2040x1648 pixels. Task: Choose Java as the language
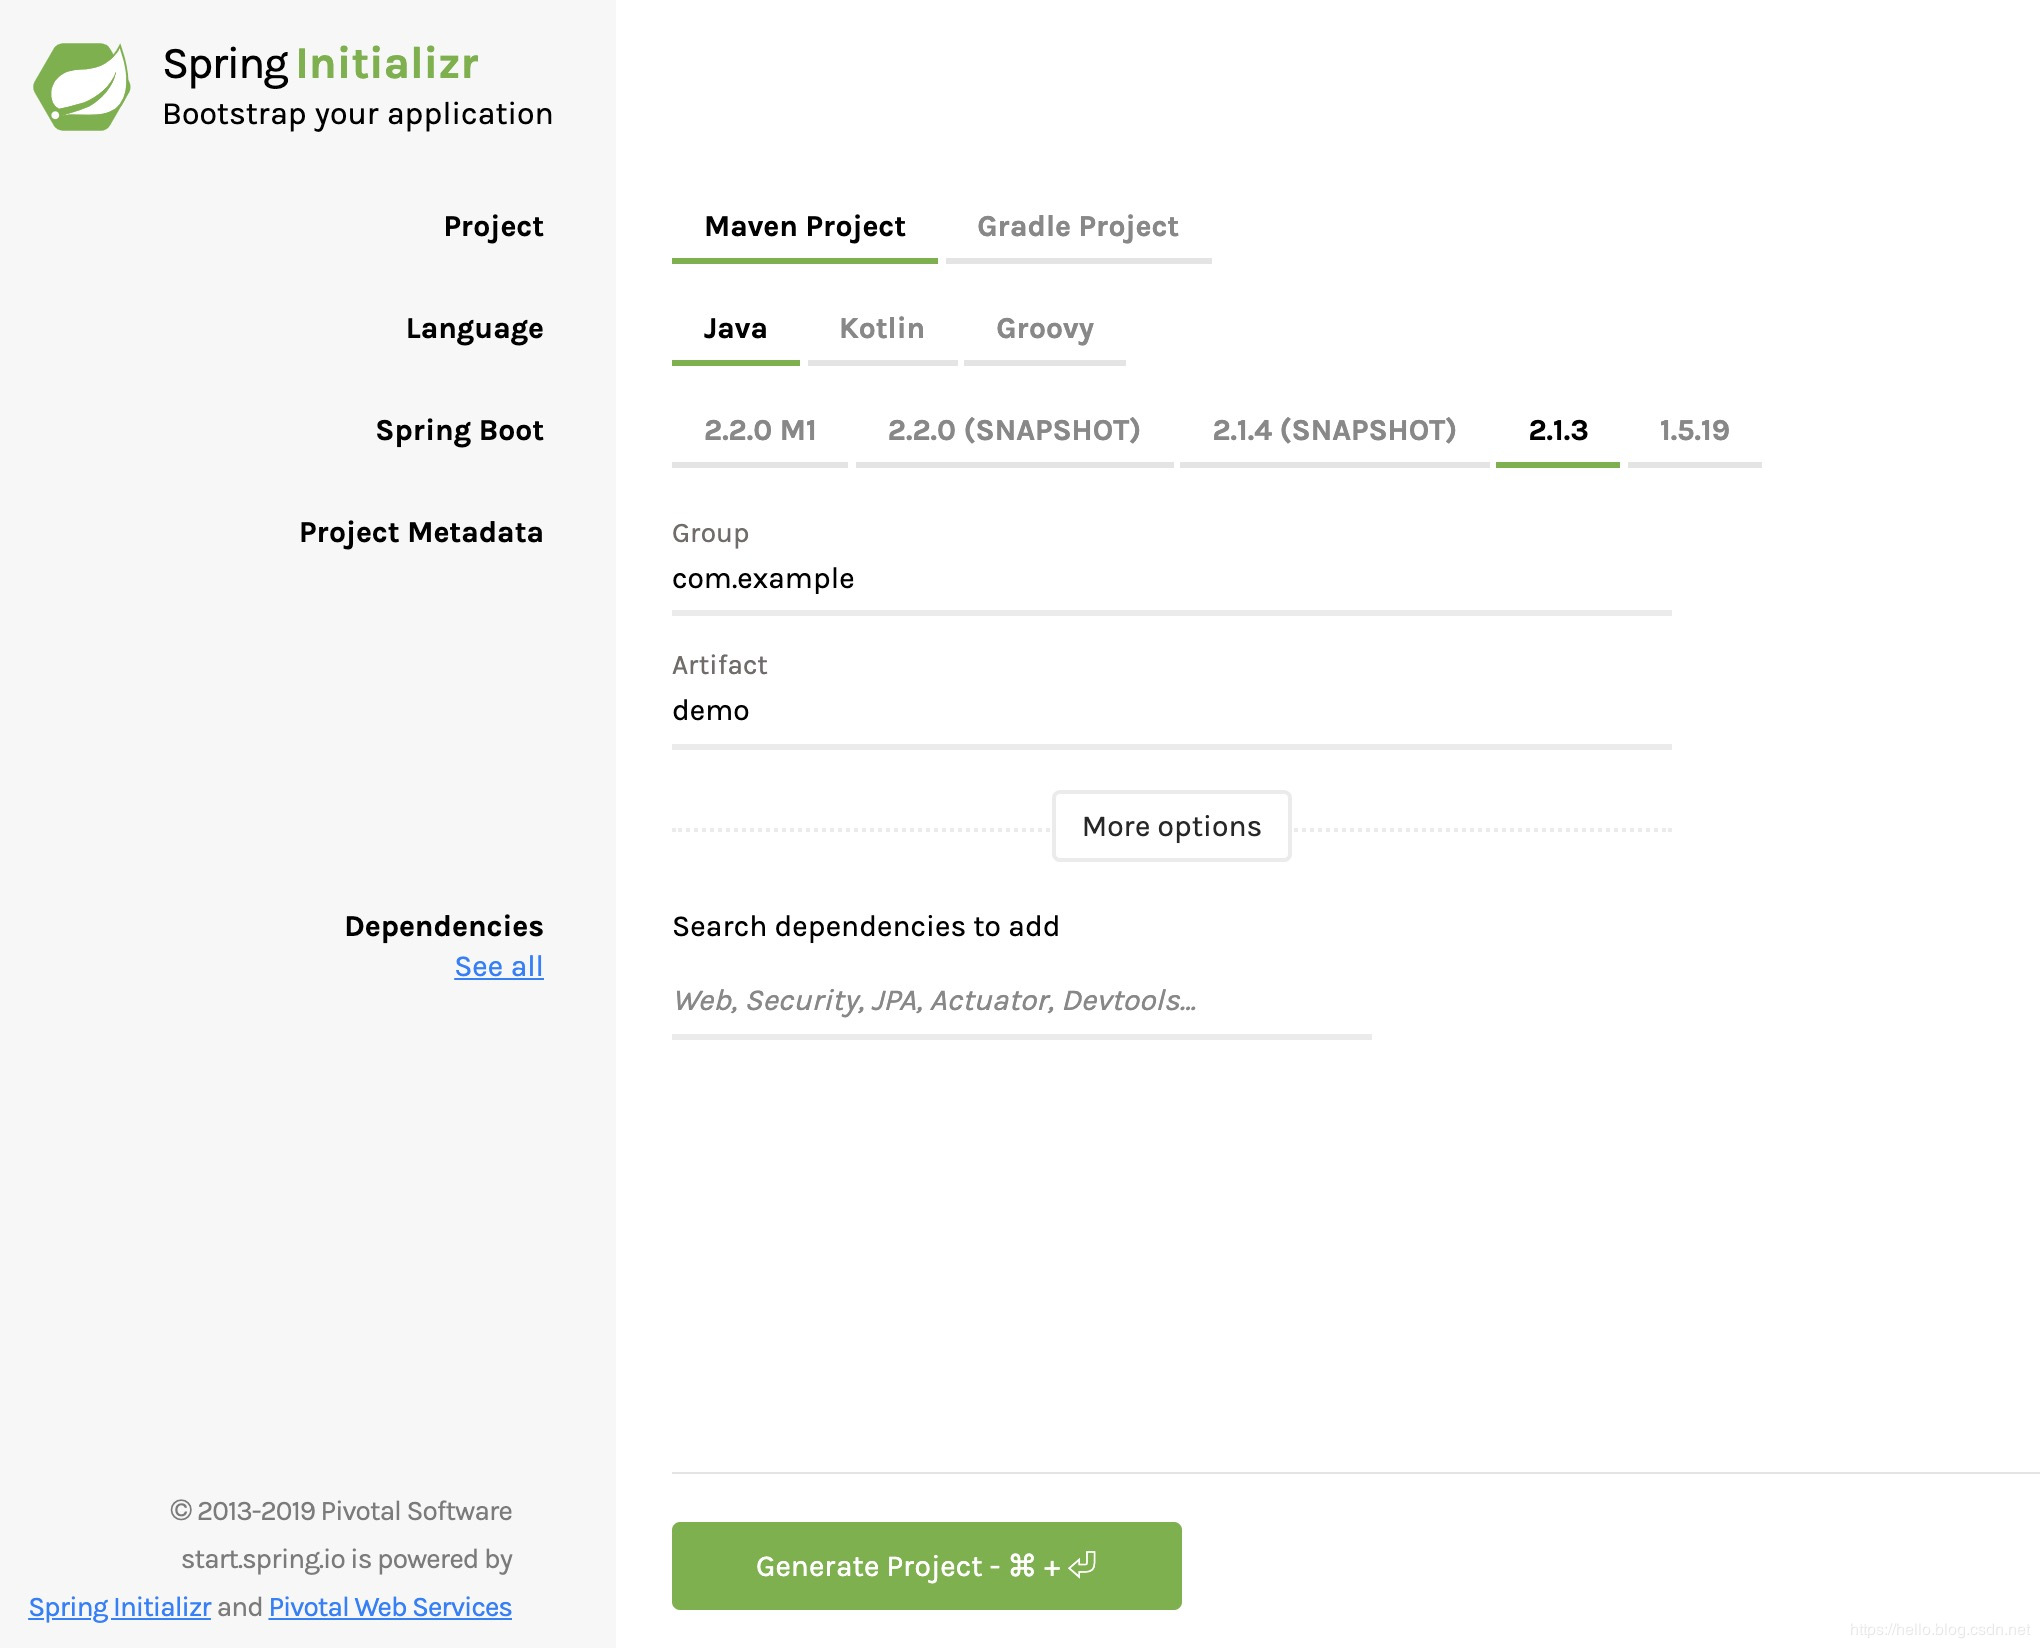click(735, 329)
